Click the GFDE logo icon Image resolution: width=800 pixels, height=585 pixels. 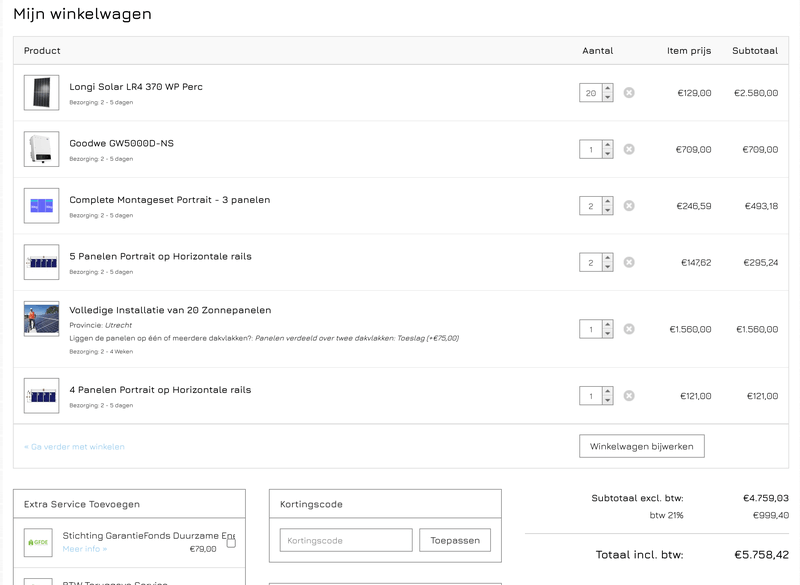coord(38,543)
